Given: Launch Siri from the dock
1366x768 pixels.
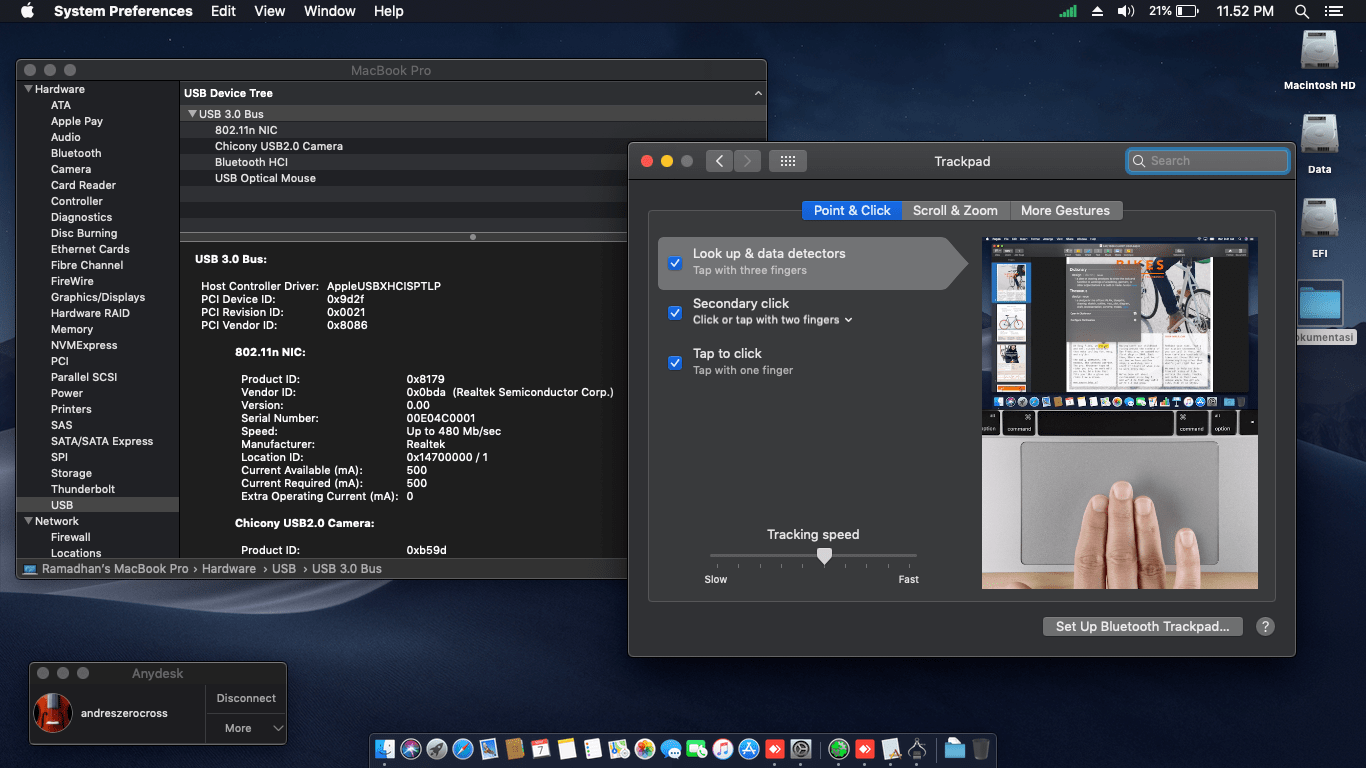Looking at the screenshot, I should point(411,748).
